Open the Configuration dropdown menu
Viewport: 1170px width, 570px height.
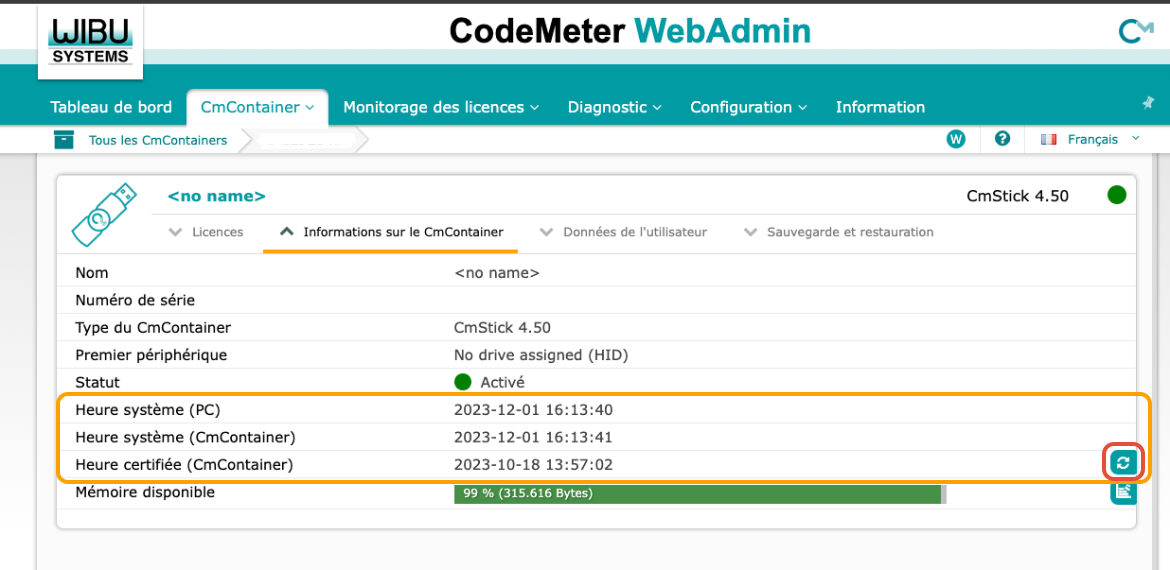[748, 107]
